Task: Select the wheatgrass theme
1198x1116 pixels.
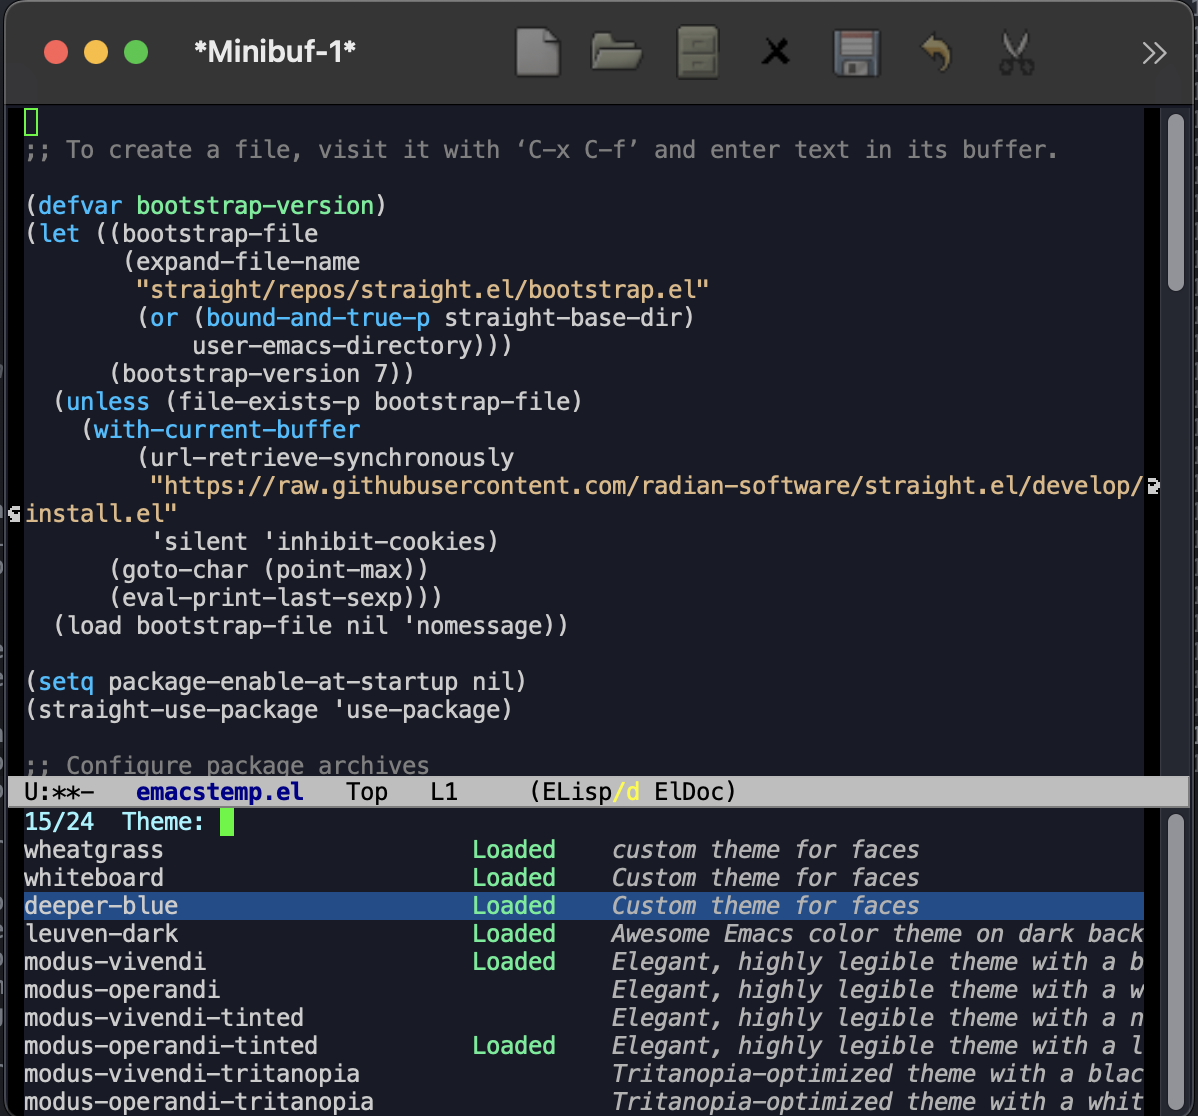Action: click(x=94, y=849)
